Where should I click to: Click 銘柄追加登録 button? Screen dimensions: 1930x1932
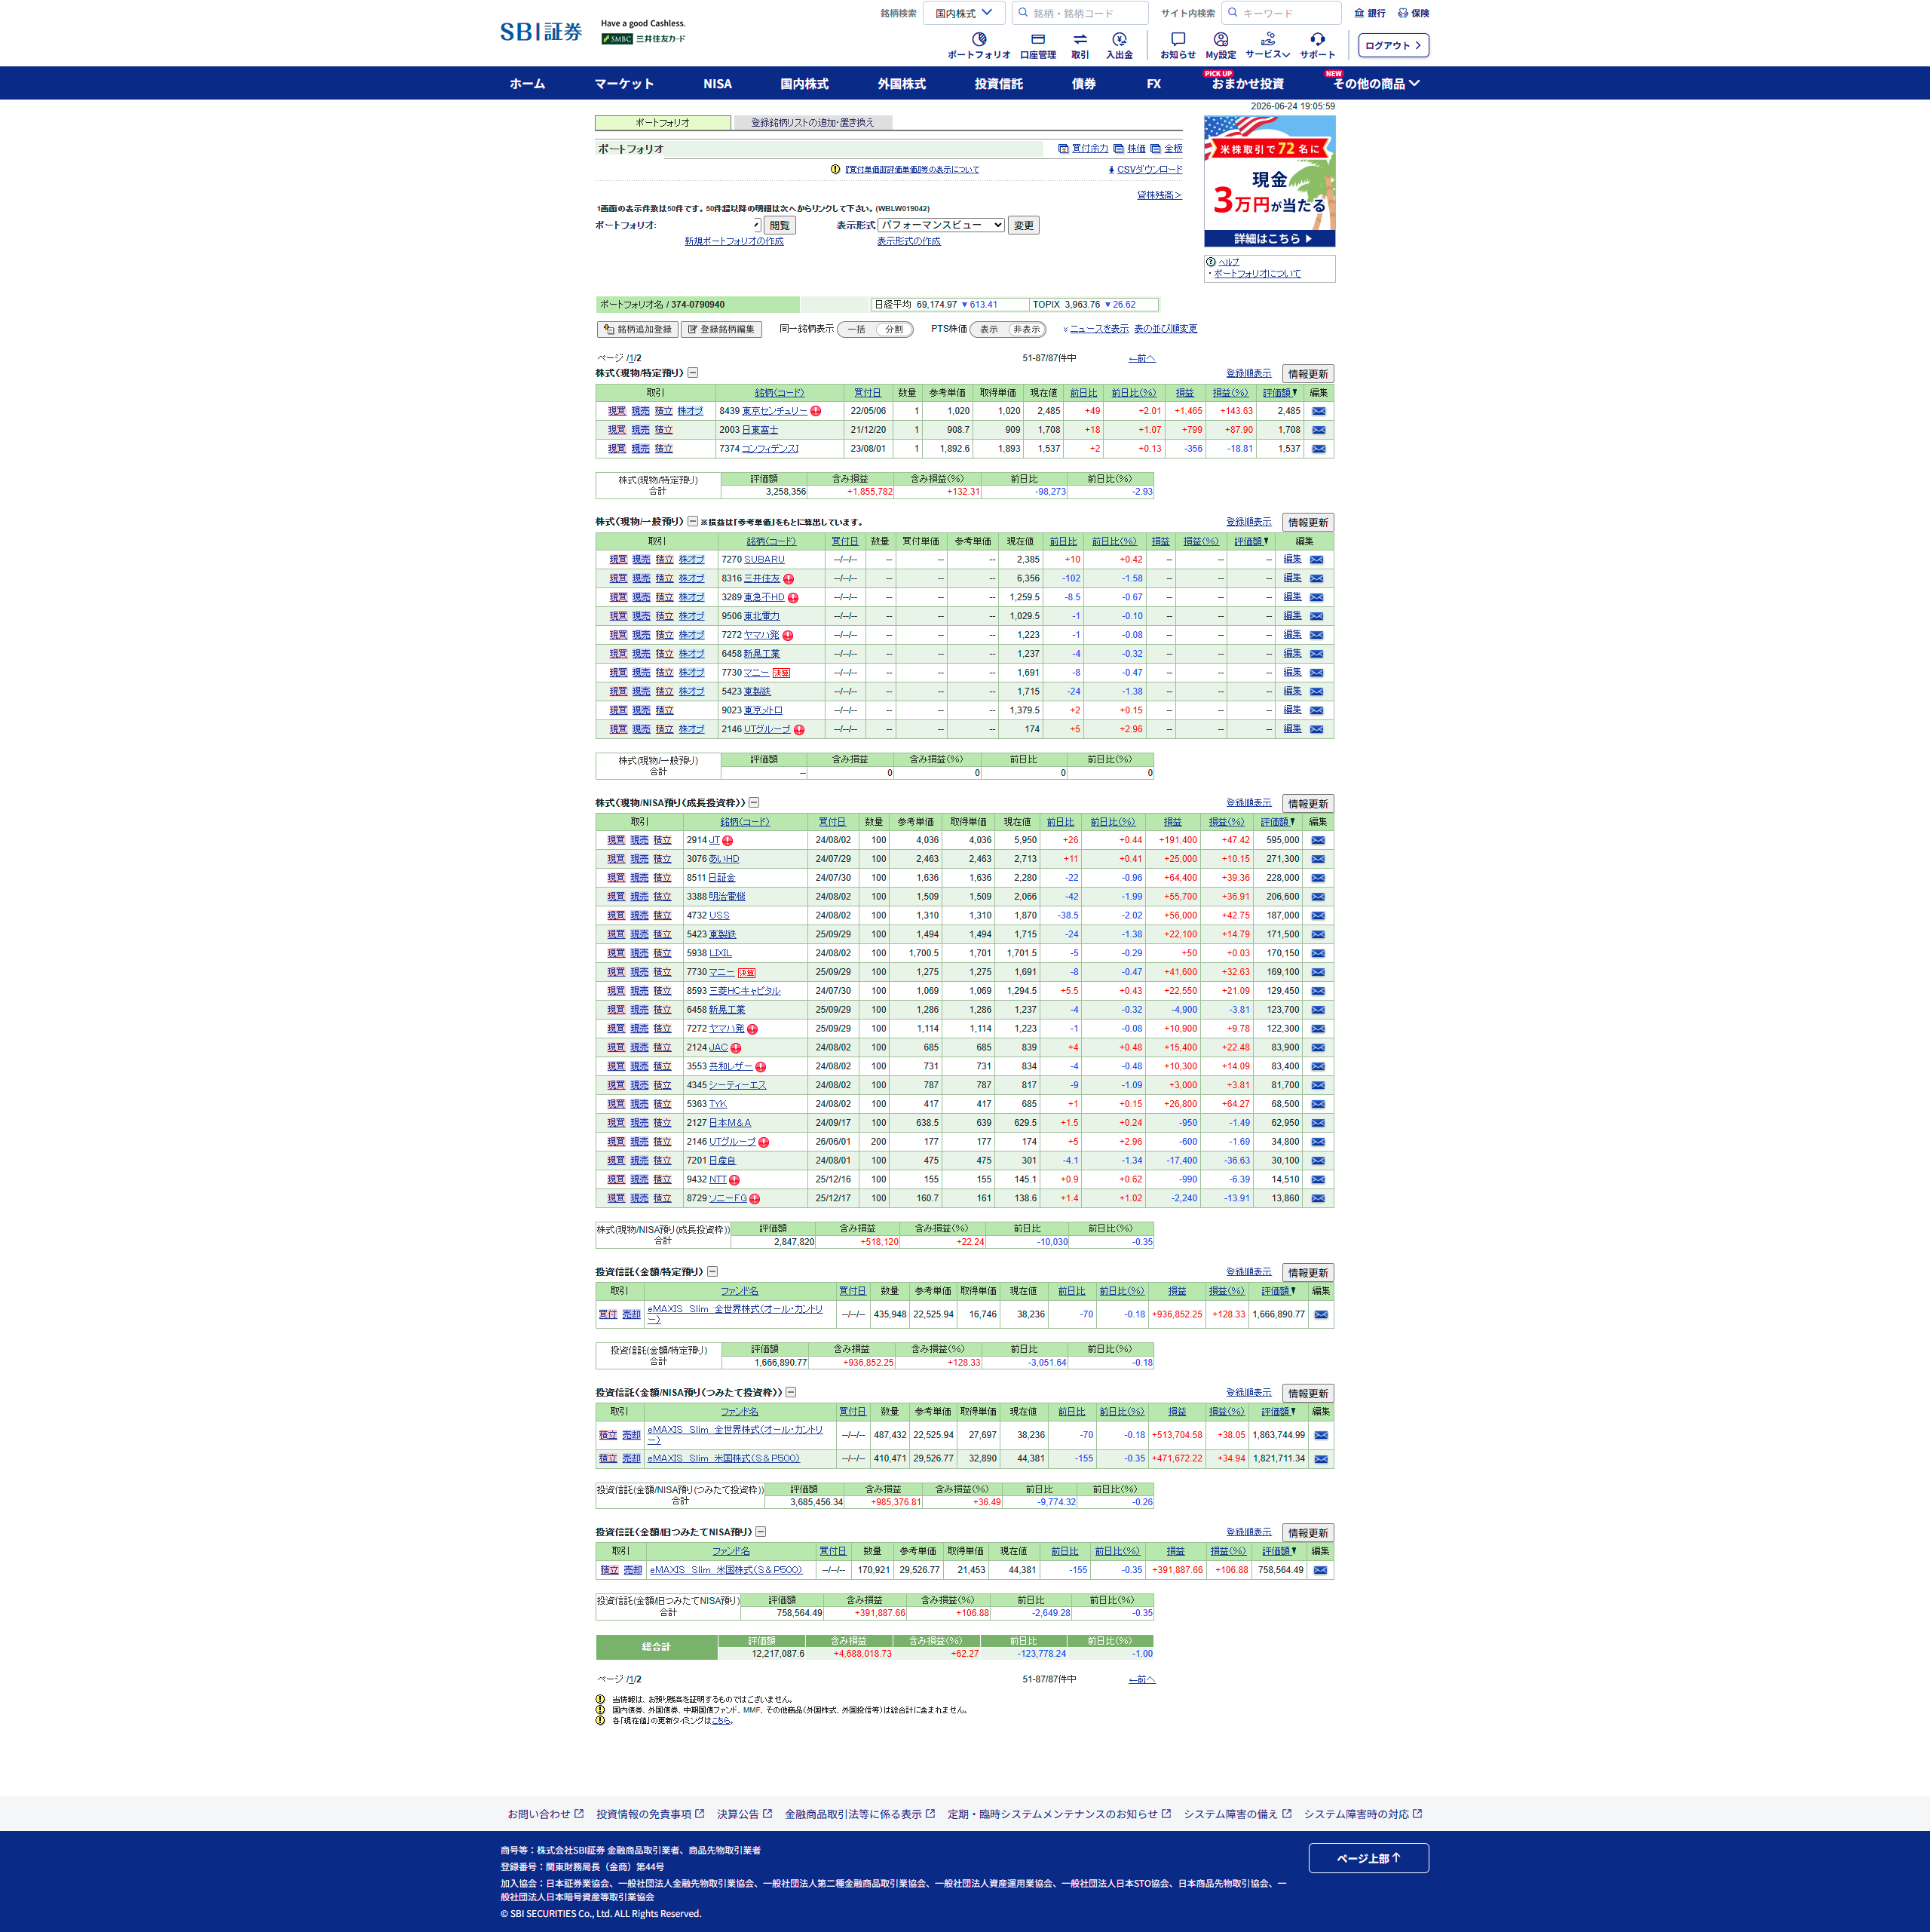[x=638, y=330]
